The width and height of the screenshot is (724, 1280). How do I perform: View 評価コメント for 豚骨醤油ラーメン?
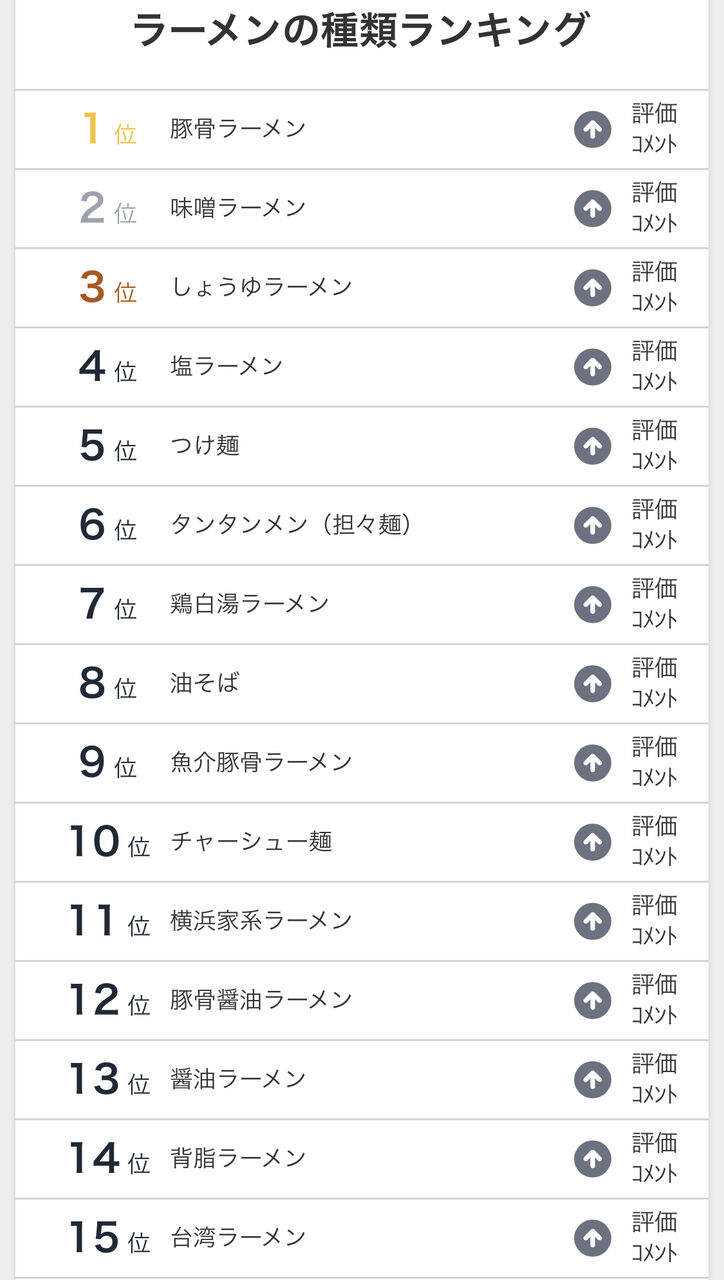point(654,1000)
